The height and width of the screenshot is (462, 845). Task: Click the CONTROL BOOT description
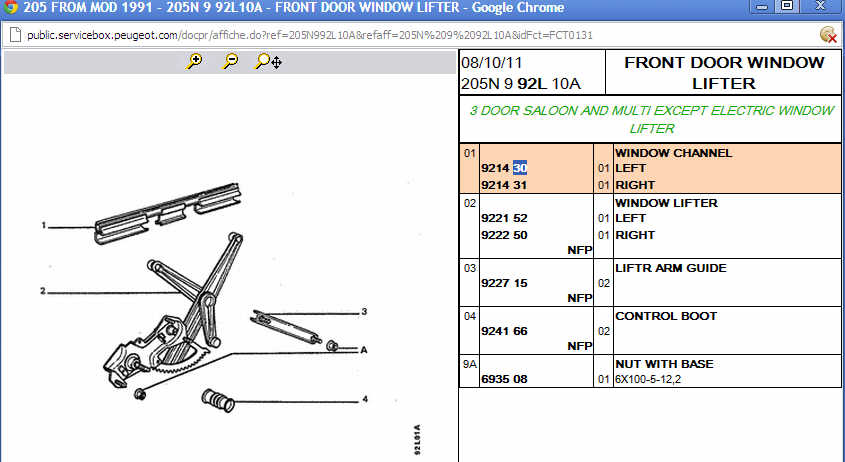pyautogui.click(x=666, y=316)
